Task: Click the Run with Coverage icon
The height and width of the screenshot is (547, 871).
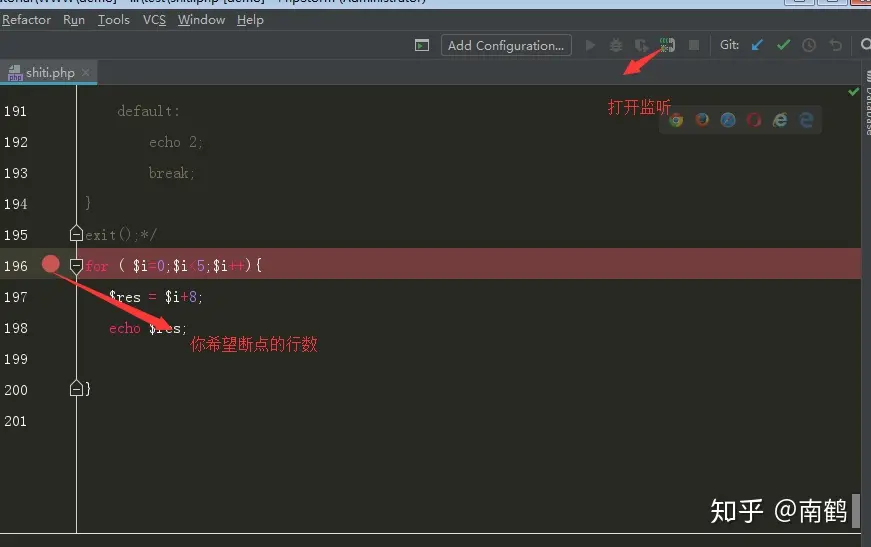Action: [641, 45]
